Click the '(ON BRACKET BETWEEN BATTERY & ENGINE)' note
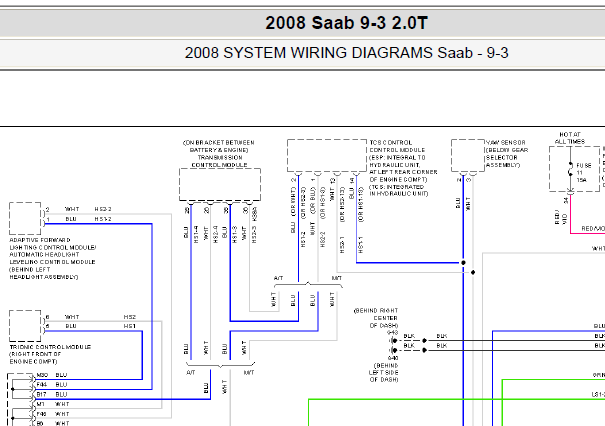This screenshot has height=426, width=605. tap(219, 146)
